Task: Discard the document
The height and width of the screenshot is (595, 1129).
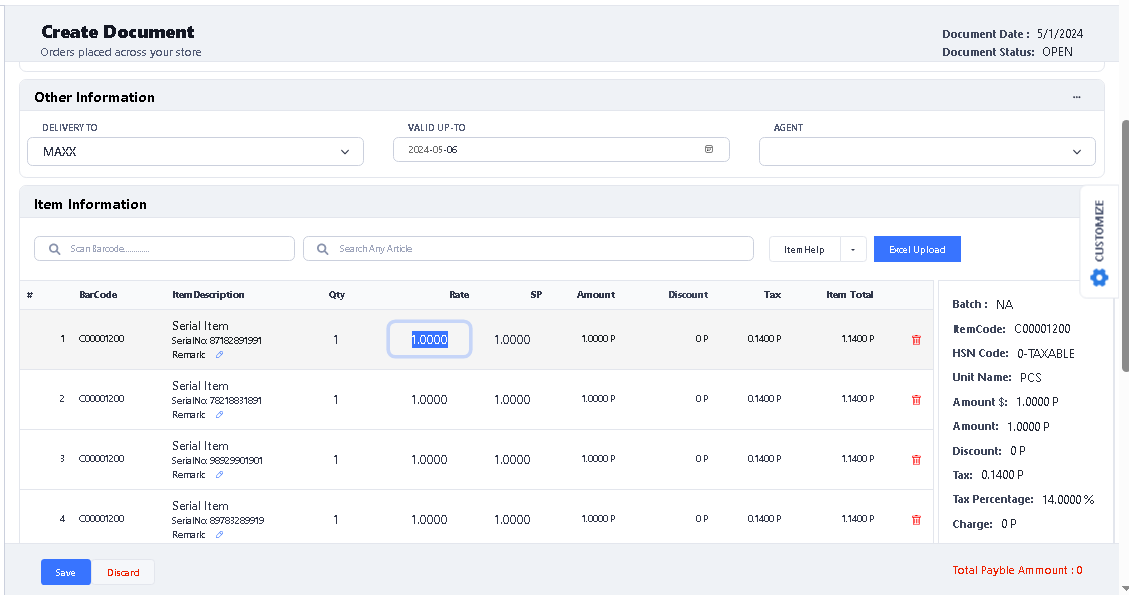Action: pyautogui.click(x=123, y=572)
